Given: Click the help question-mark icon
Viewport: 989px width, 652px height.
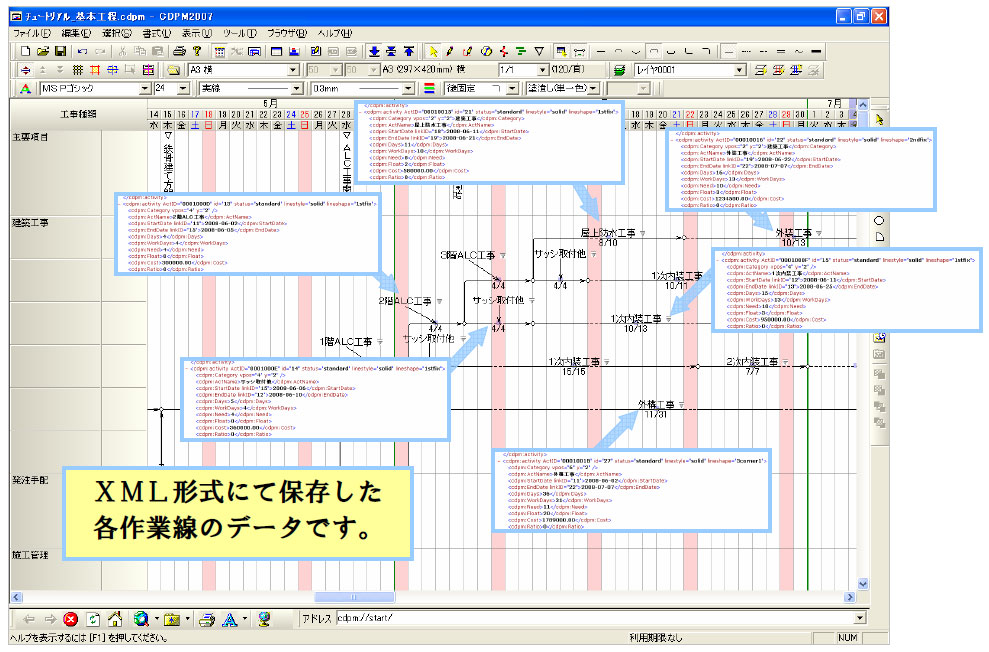Looking at the screenshot, I should pyautogui.click(x=198, y=51).
